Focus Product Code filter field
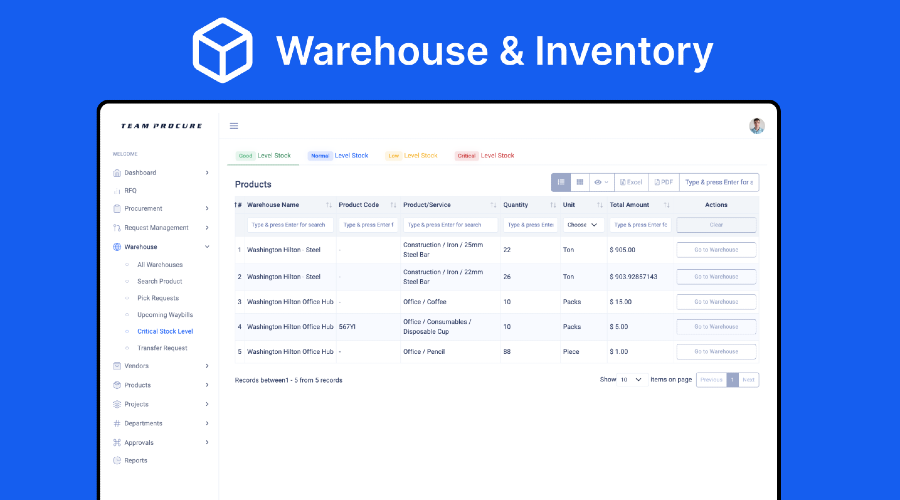Screen dimensions: 900x500 coord(368,225)
